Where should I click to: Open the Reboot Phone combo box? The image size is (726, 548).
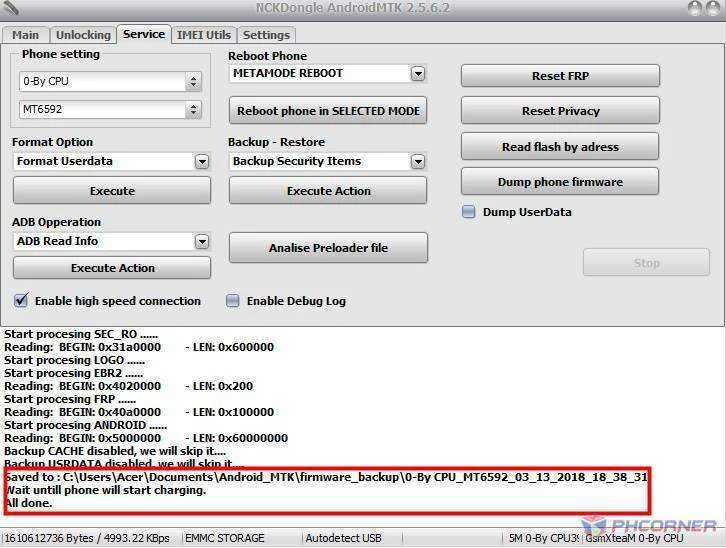point(327,74)
